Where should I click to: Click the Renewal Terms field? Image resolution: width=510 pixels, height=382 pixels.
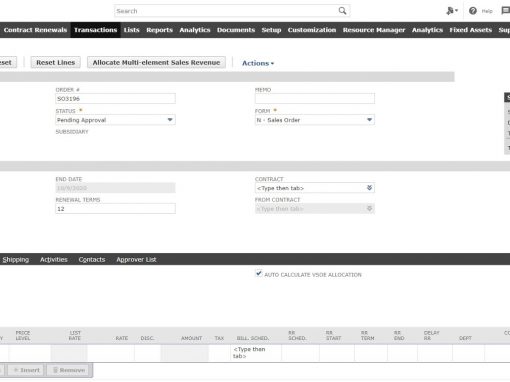tap(115, 209)
